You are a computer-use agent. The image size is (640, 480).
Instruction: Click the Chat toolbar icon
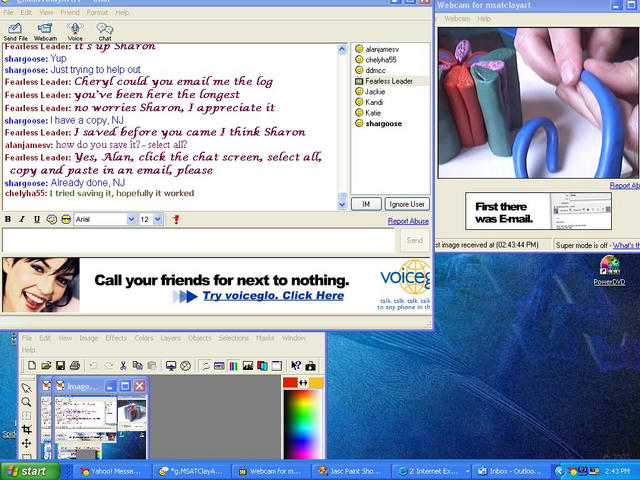(x=105, y=32)
